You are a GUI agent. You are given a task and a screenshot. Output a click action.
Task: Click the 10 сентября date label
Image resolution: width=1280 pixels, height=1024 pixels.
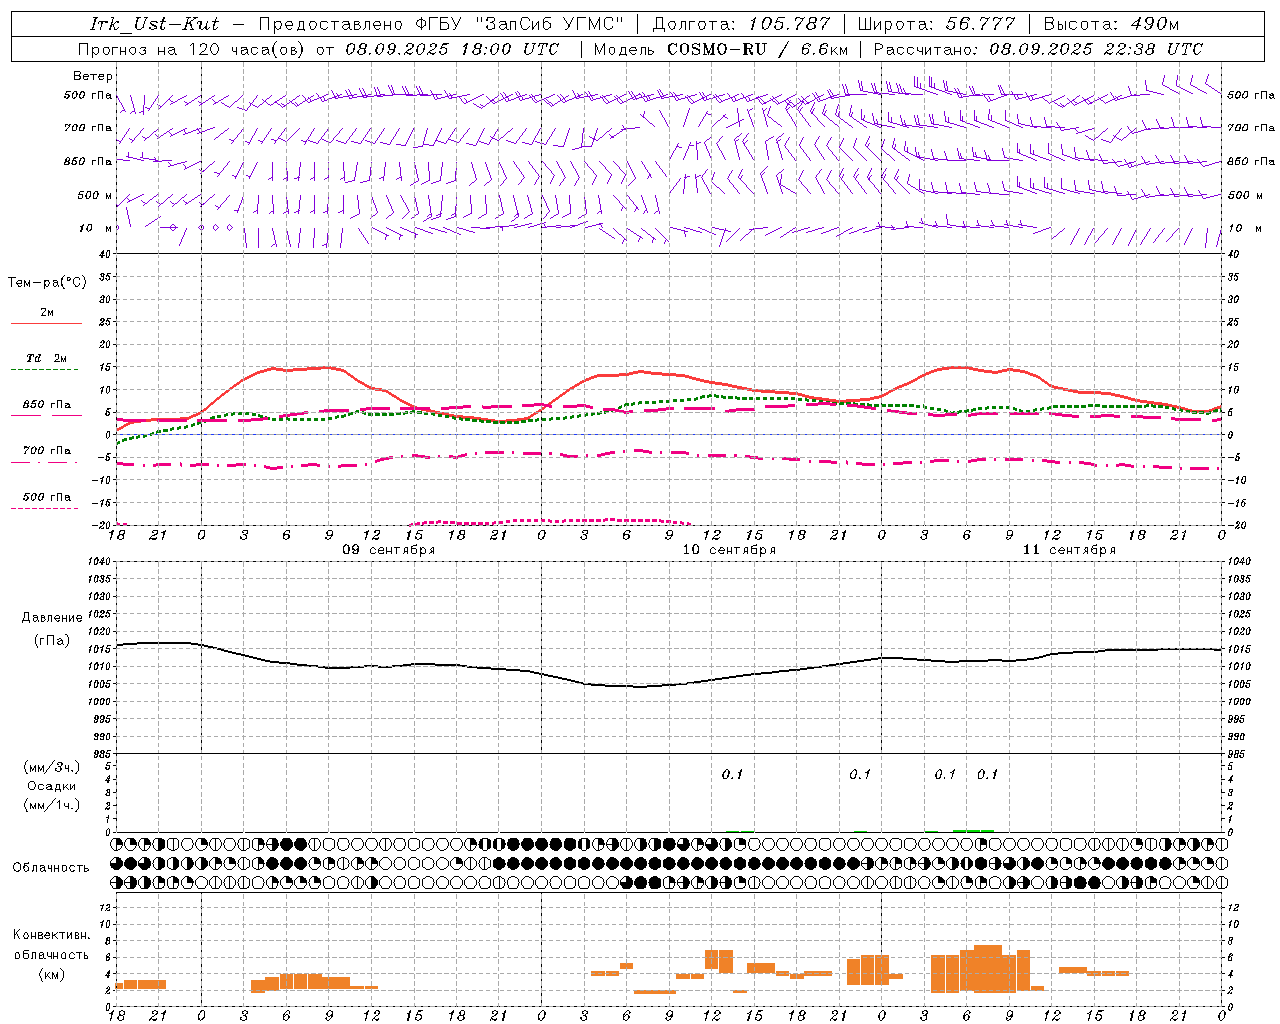(x=729, y=550)
